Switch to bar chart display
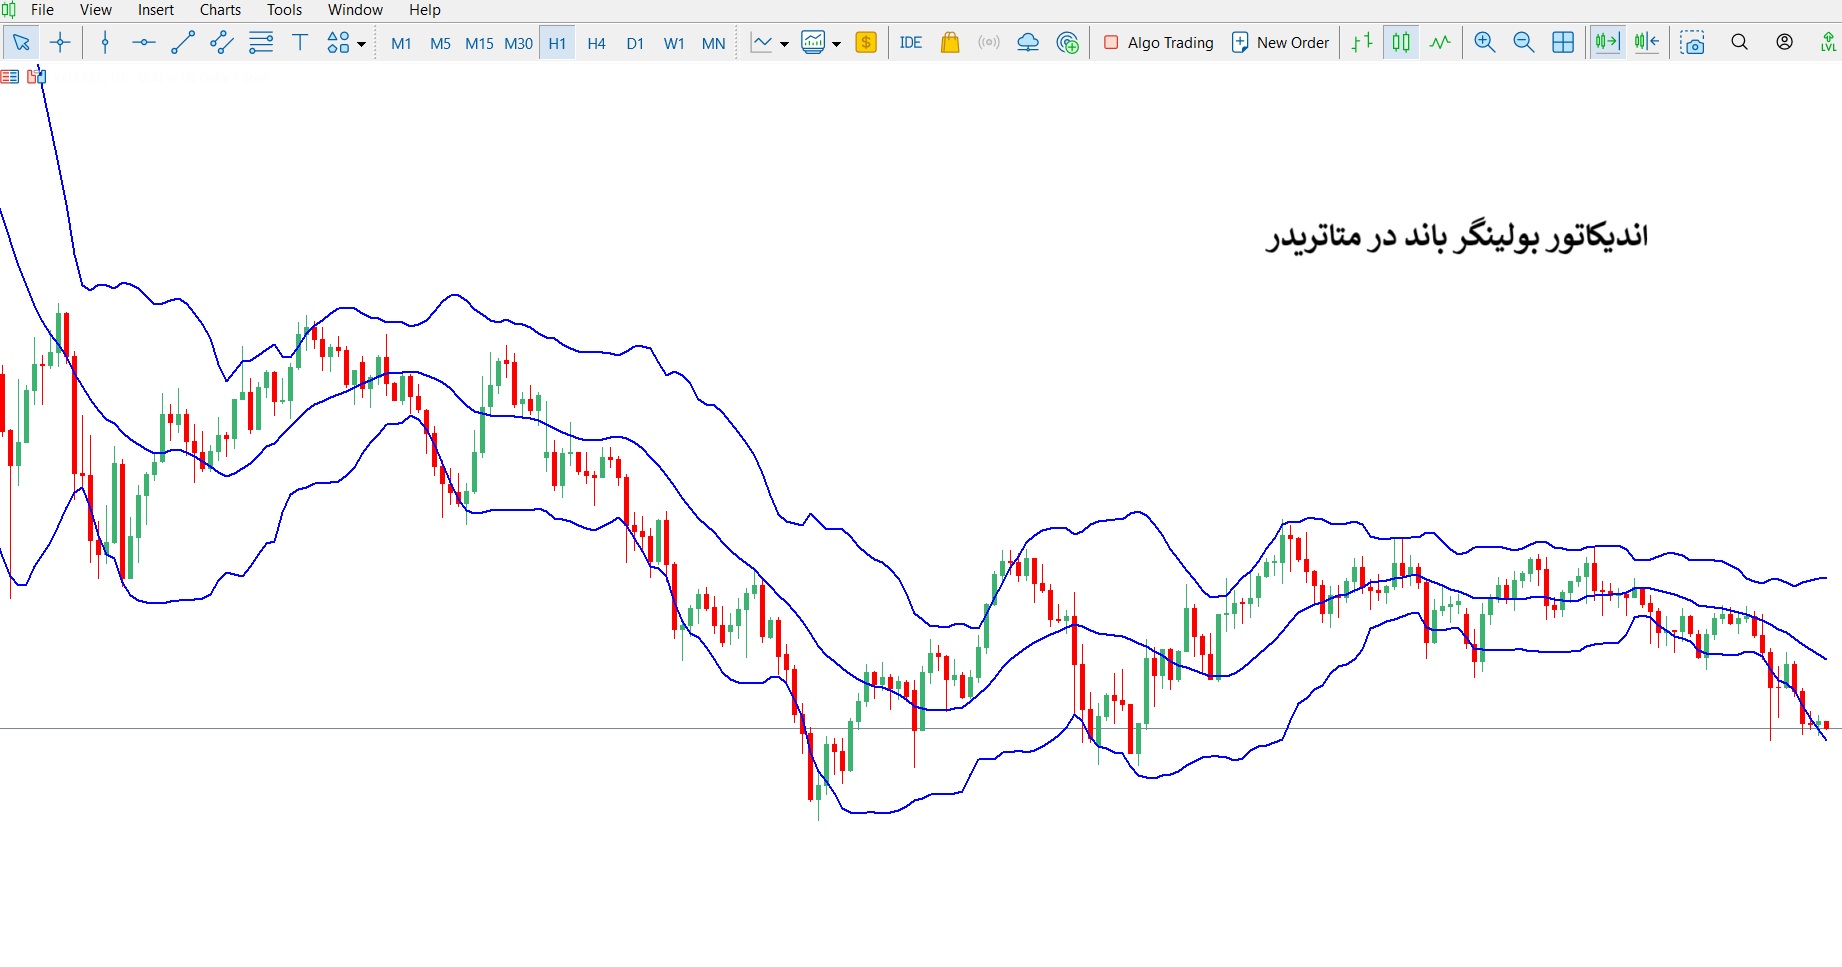This screenshot has width=1842, height=967. (1362, 43)
